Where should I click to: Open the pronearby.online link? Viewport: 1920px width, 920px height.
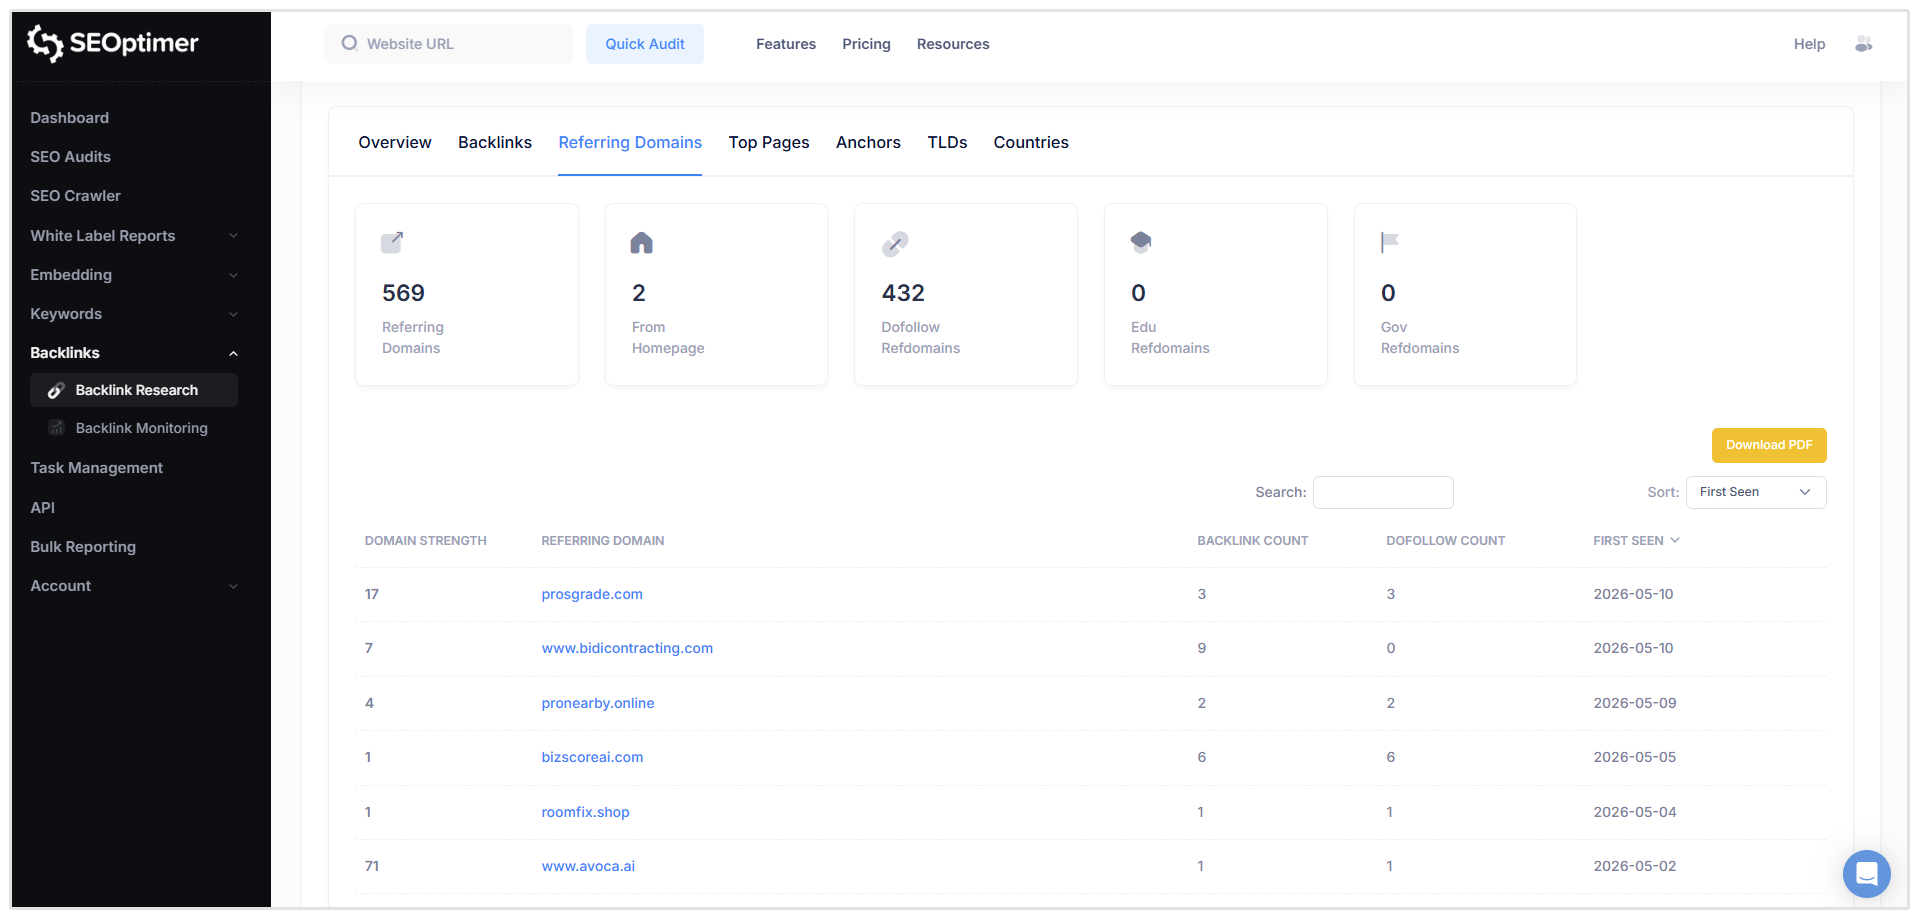[598, 703]
